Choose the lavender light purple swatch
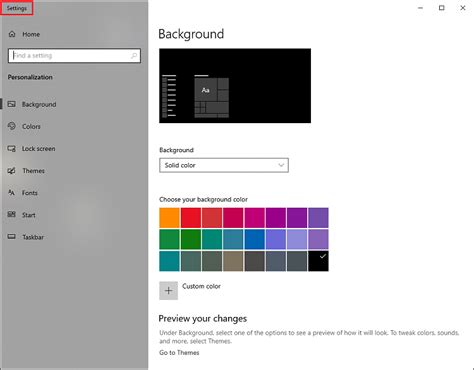474x370 pixels. click(x=297, y=239)
